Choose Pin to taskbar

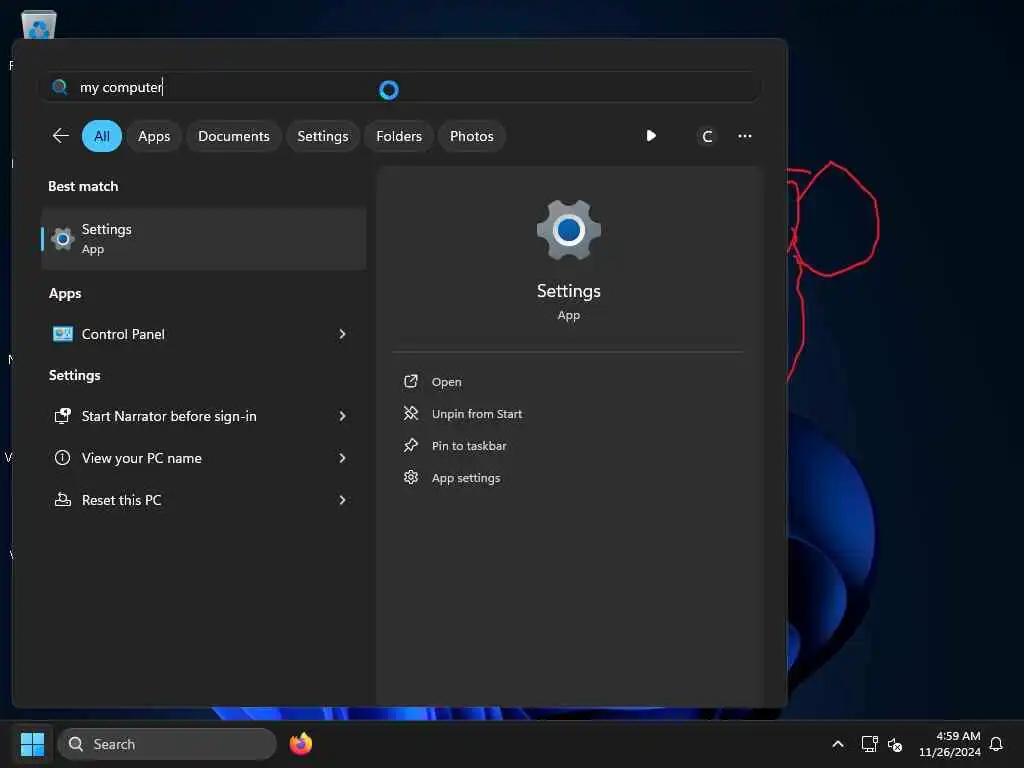[x=469, y=446]
